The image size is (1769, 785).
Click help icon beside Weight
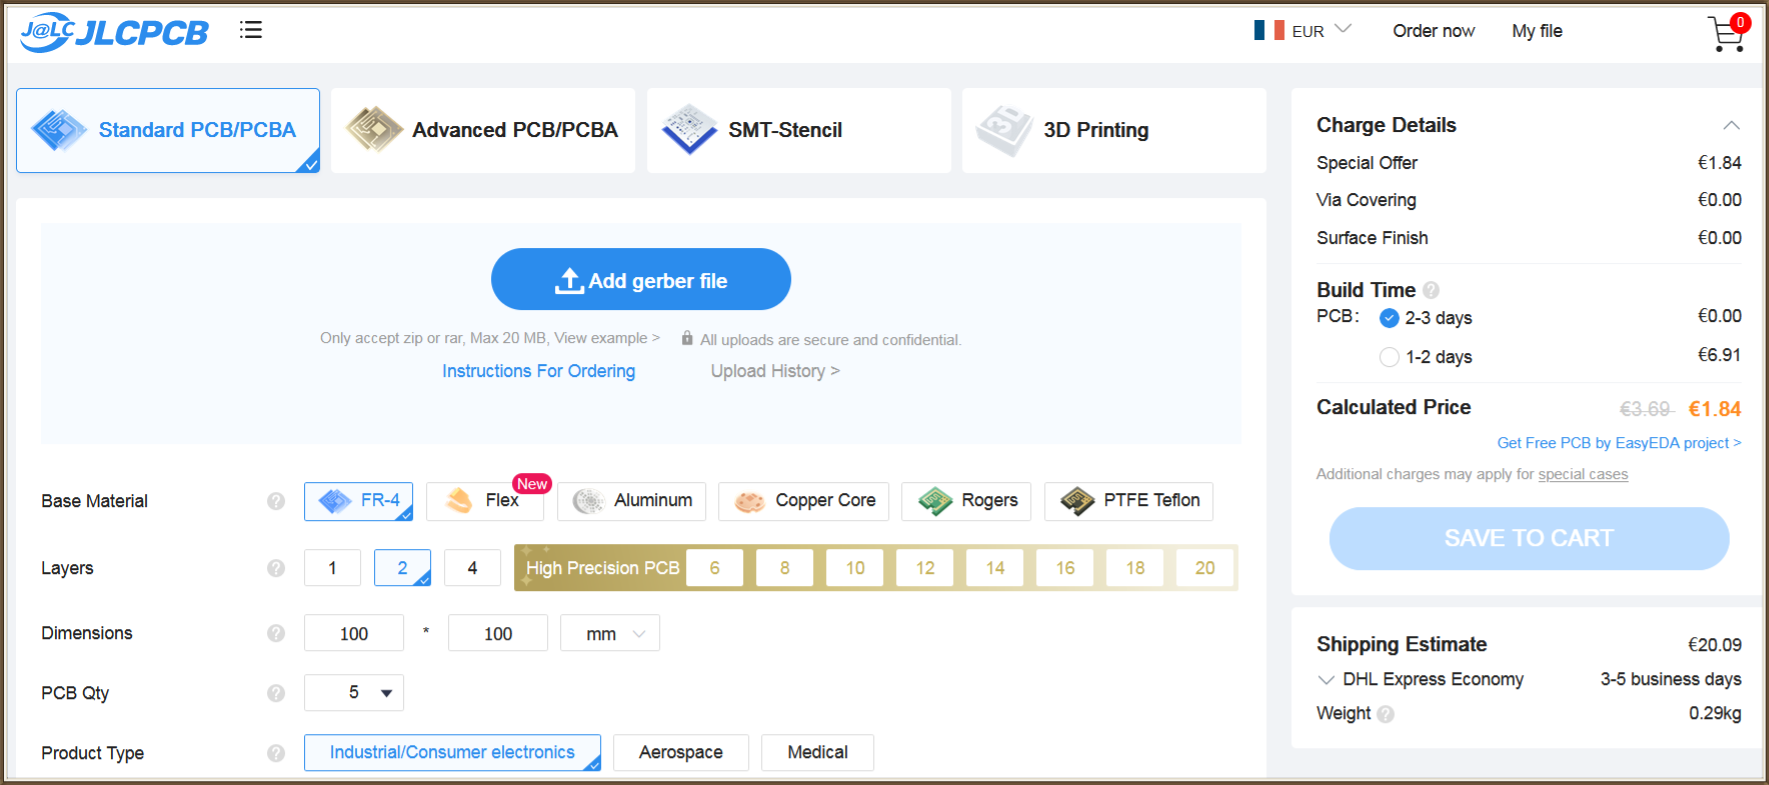[1385, 714]
